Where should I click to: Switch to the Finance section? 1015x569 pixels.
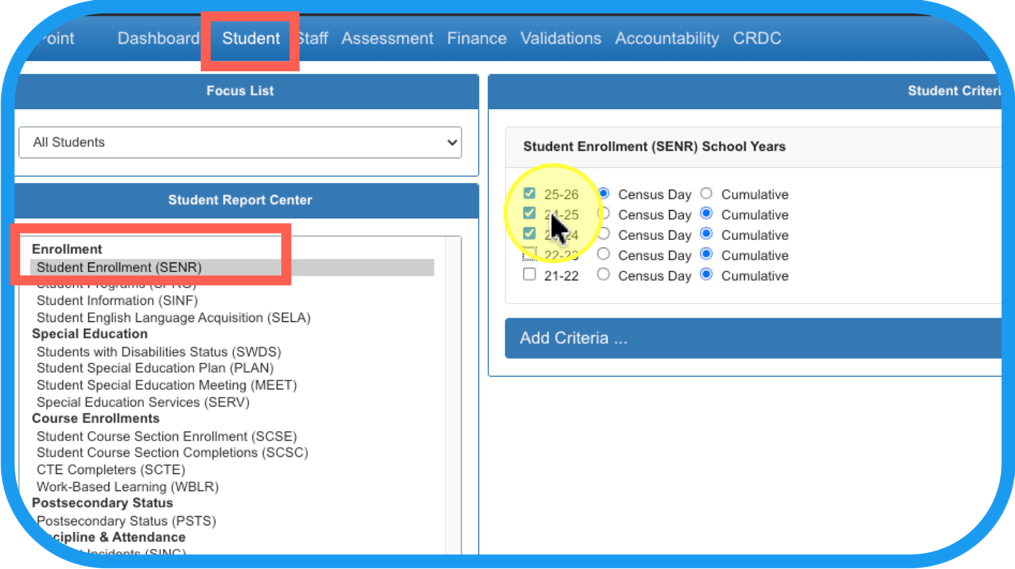coord(476,39)
